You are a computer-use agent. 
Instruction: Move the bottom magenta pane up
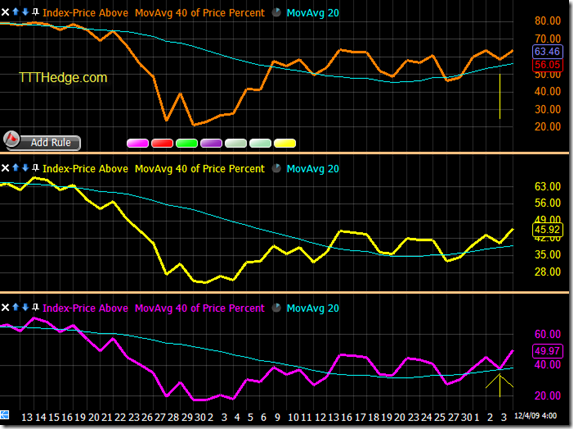point(16,307)
